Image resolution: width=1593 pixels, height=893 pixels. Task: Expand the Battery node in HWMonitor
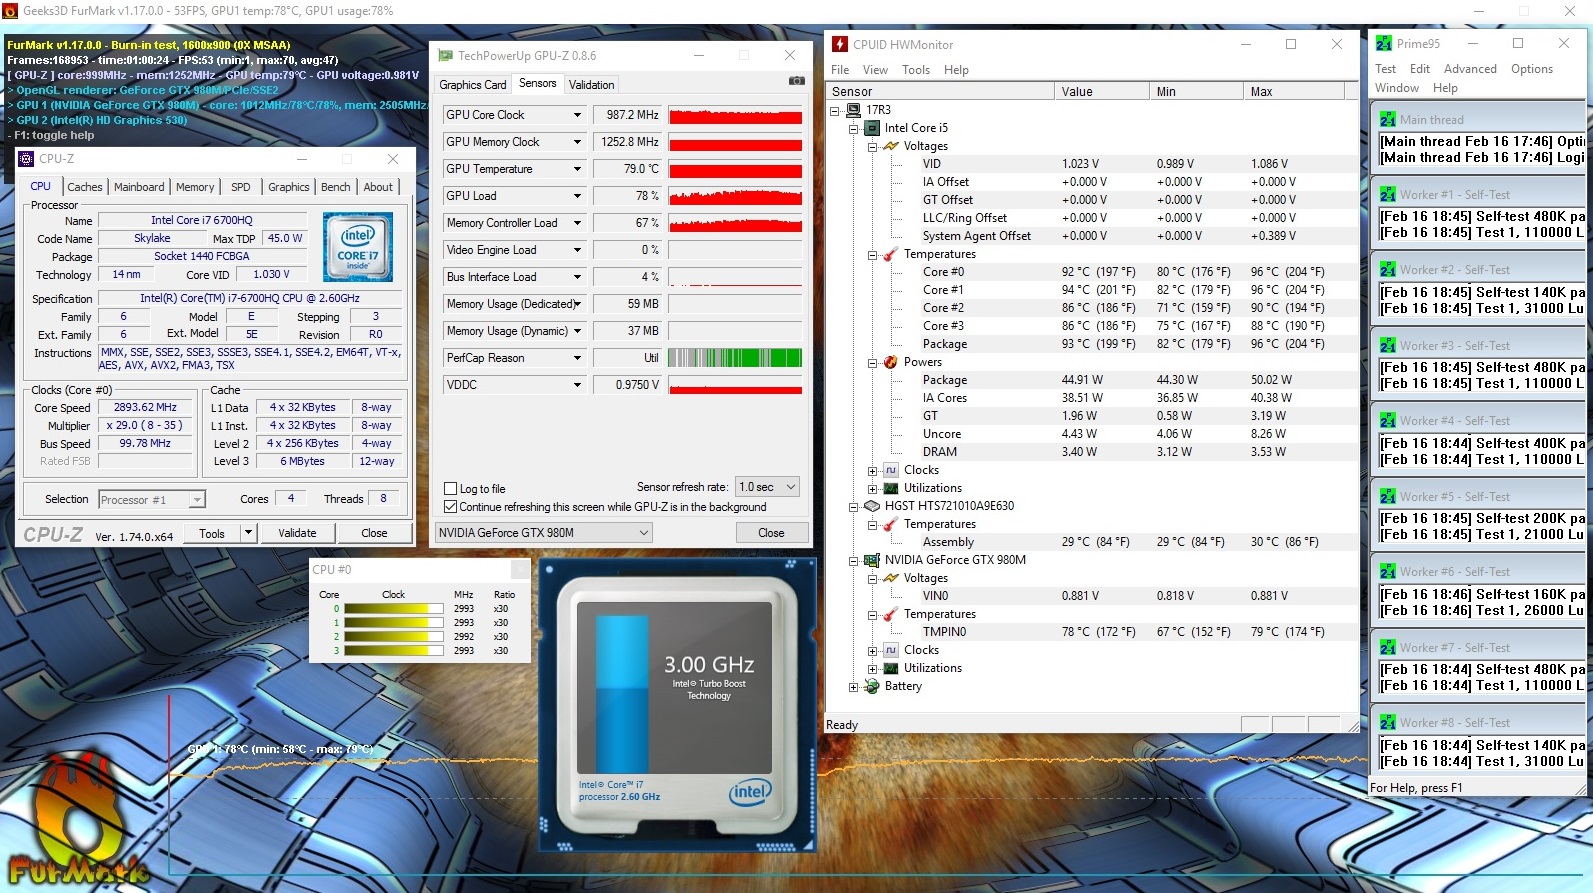coord(853,686)
